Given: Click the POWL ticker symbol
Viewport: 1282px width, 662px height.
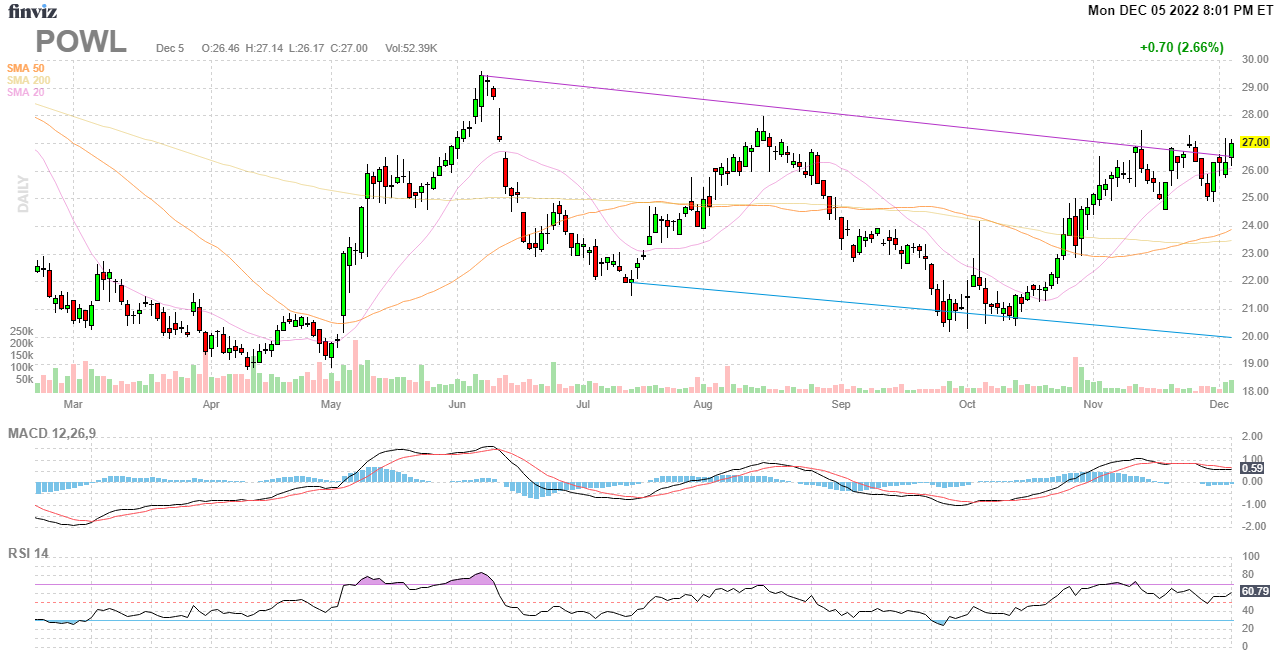Looking at the screenshot, I should click(x=81, y=43).
